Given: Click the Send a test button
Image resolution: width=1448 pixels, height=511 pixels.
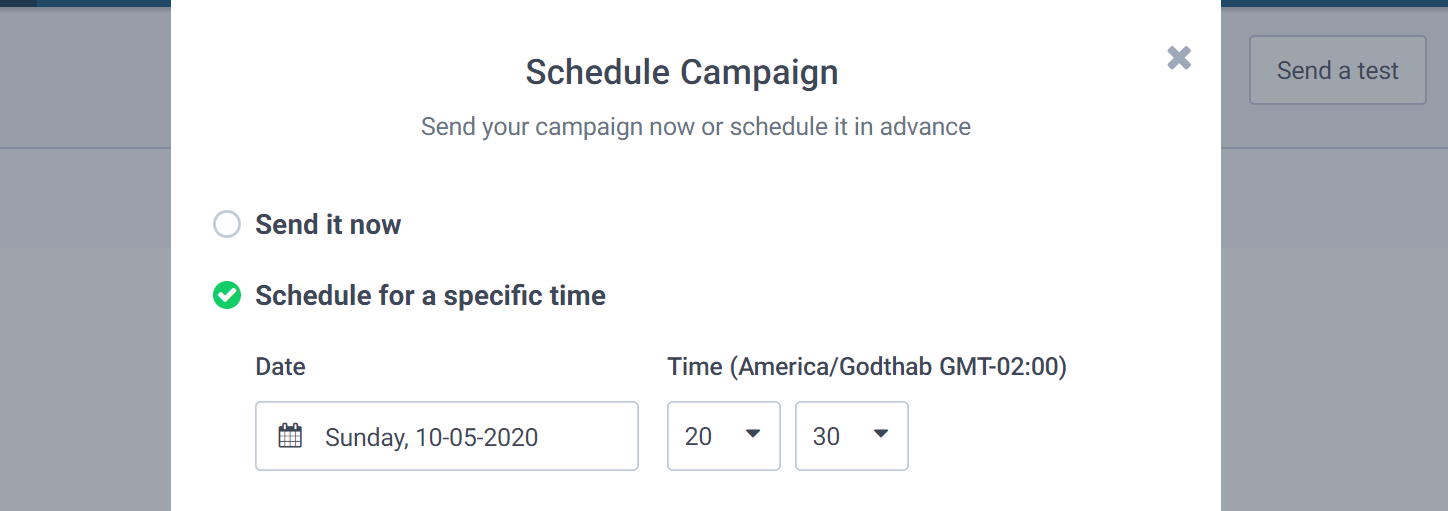Looking at the screenshot, I should click(x=1337, y=71).
